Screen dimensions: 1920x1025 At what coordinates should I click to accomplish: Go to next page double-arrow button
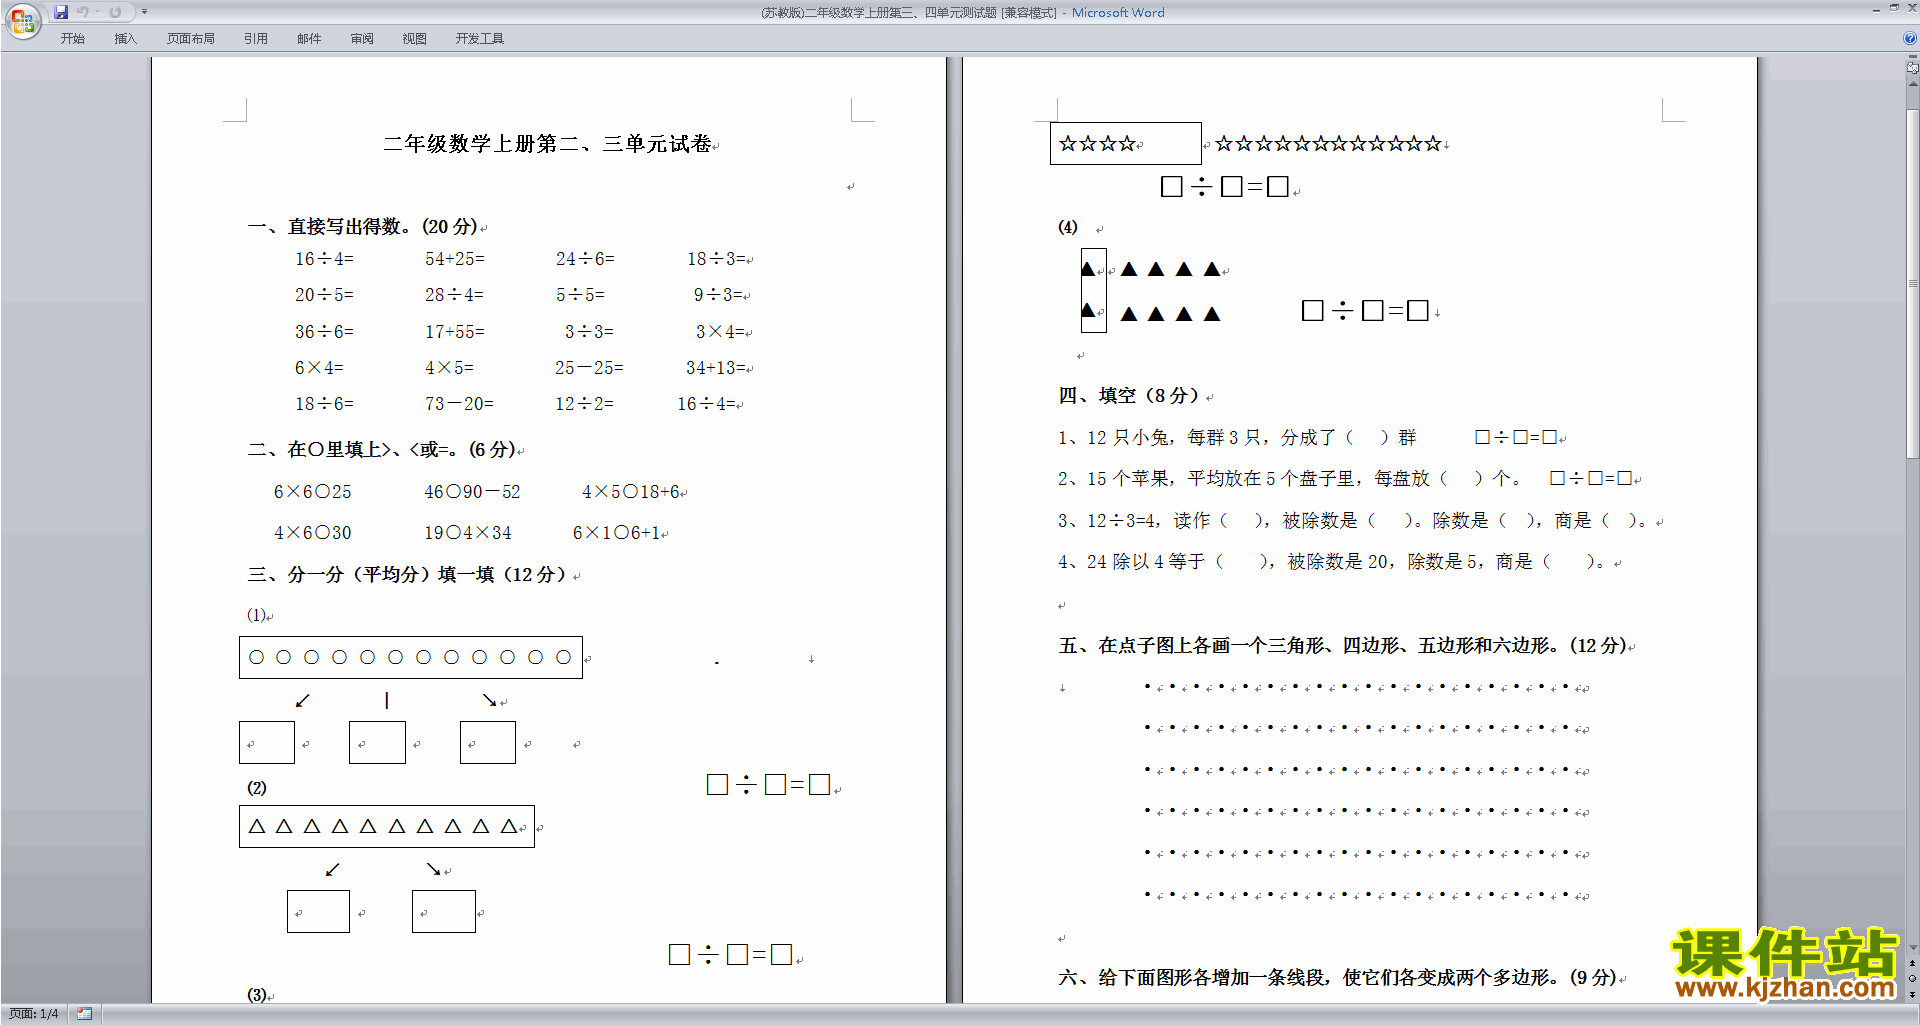[1912, 994]
